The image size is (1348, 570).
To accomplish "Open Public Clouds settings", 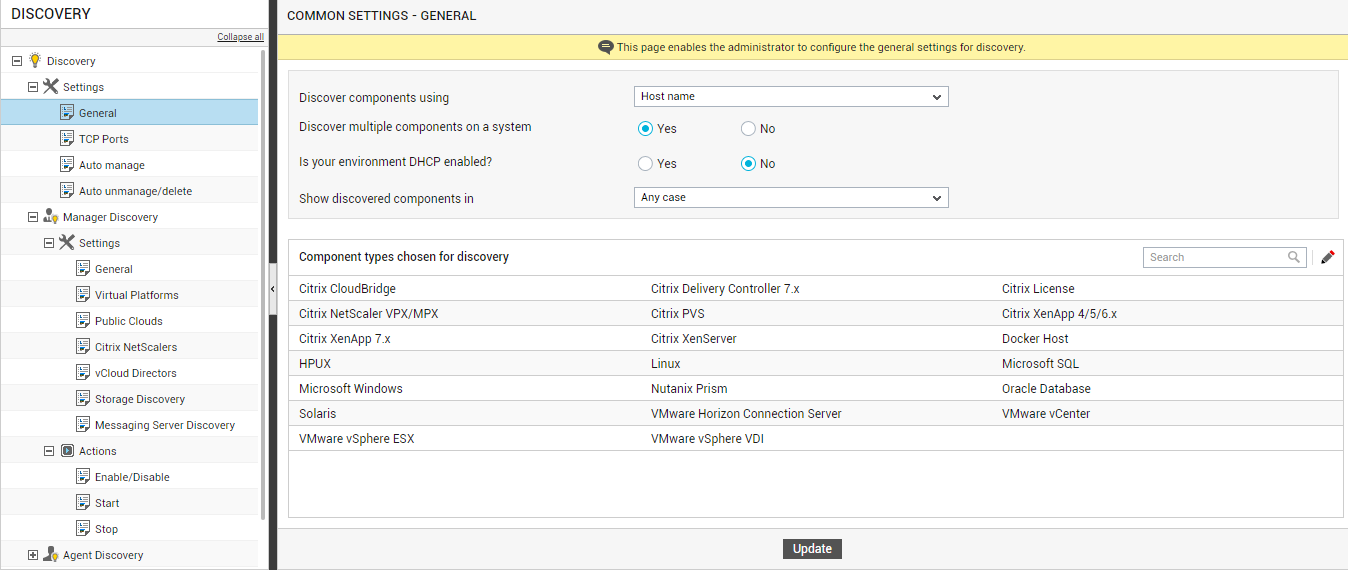I will (129, 321).
